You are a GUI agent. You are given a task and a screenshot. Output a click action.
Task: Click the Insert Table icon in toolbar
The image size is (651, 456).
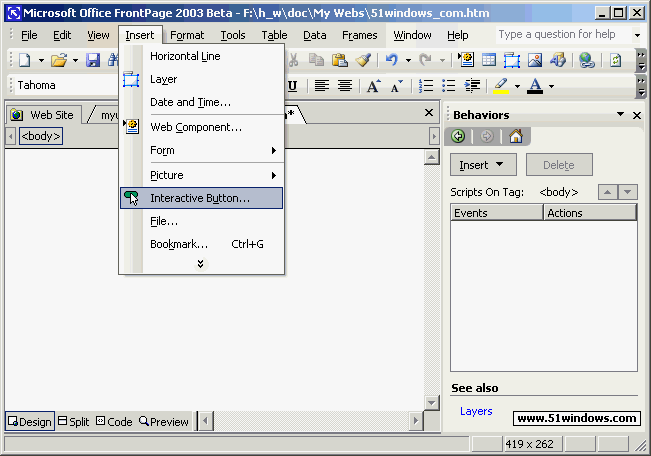[489, 60]
